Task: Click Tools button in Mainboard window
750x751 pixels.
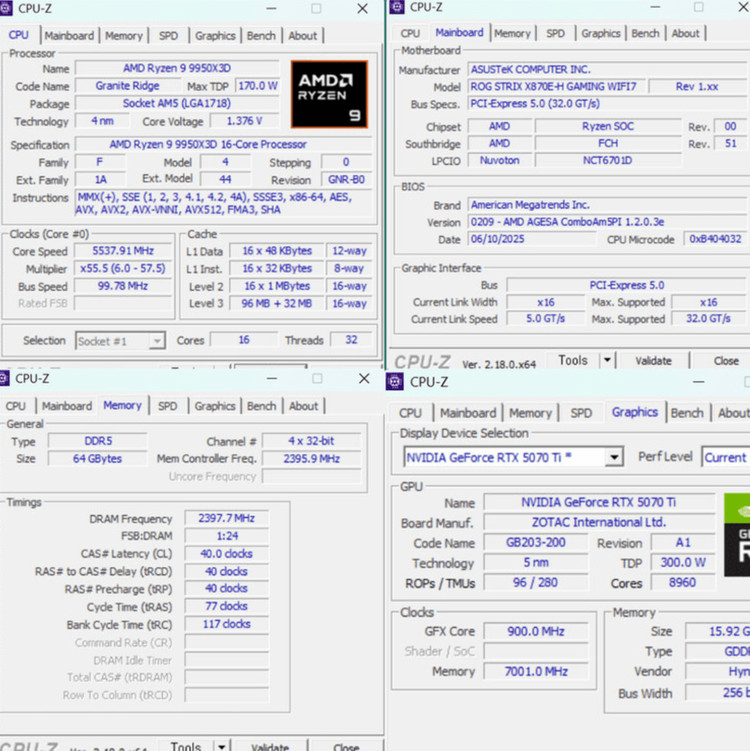Action: pos(573,360)
